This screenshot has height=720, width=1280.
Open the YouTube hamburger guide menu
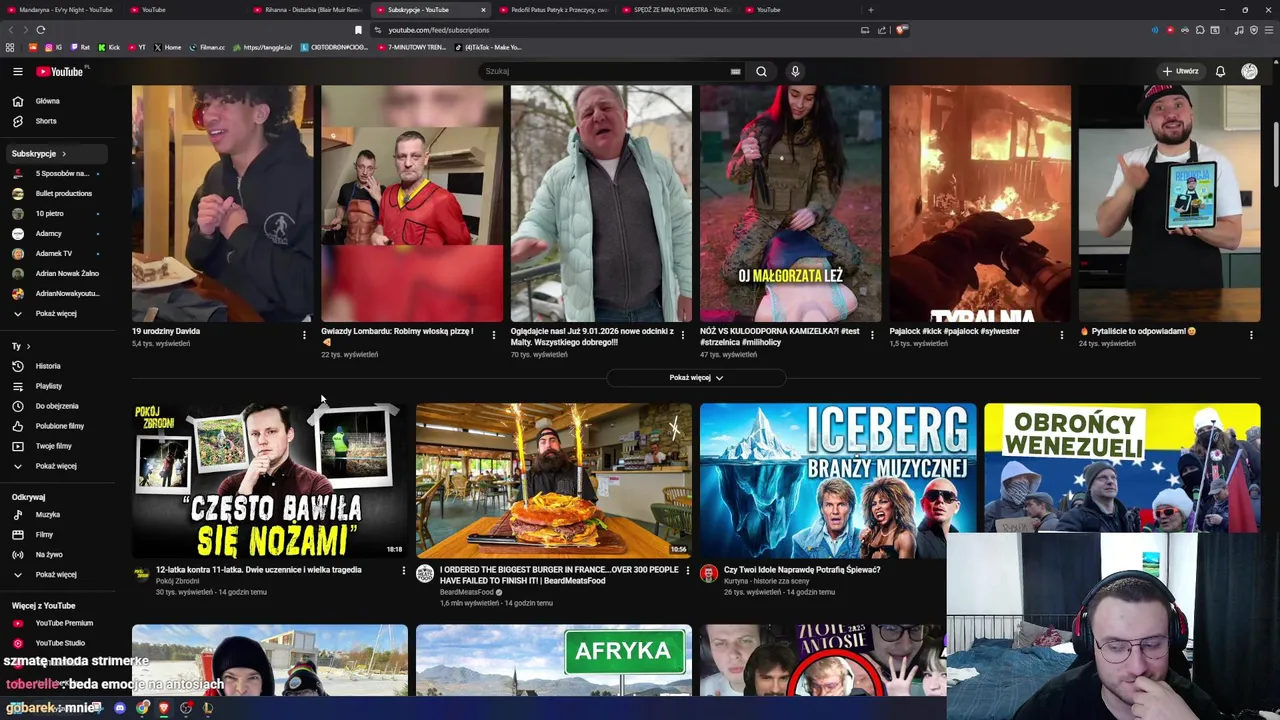pyautogui.click(x=17, y=71)
